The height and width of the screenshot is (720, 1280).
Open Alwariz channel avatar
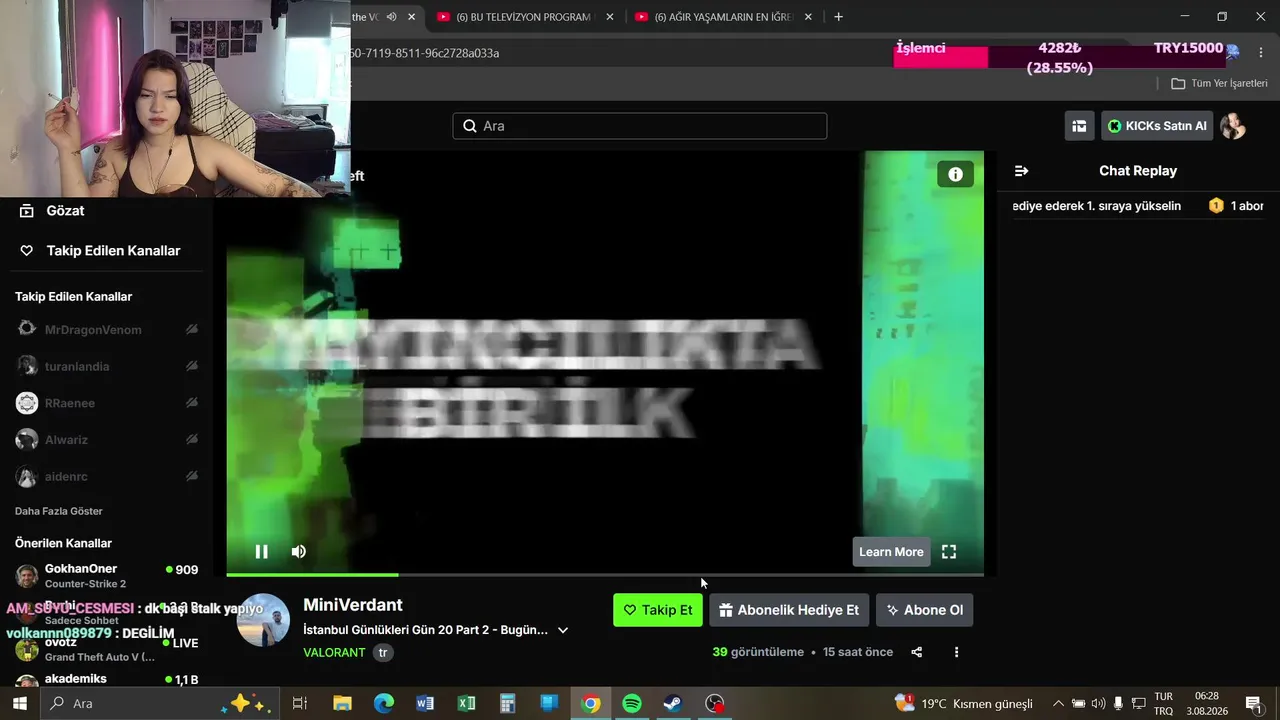[27, 440]
